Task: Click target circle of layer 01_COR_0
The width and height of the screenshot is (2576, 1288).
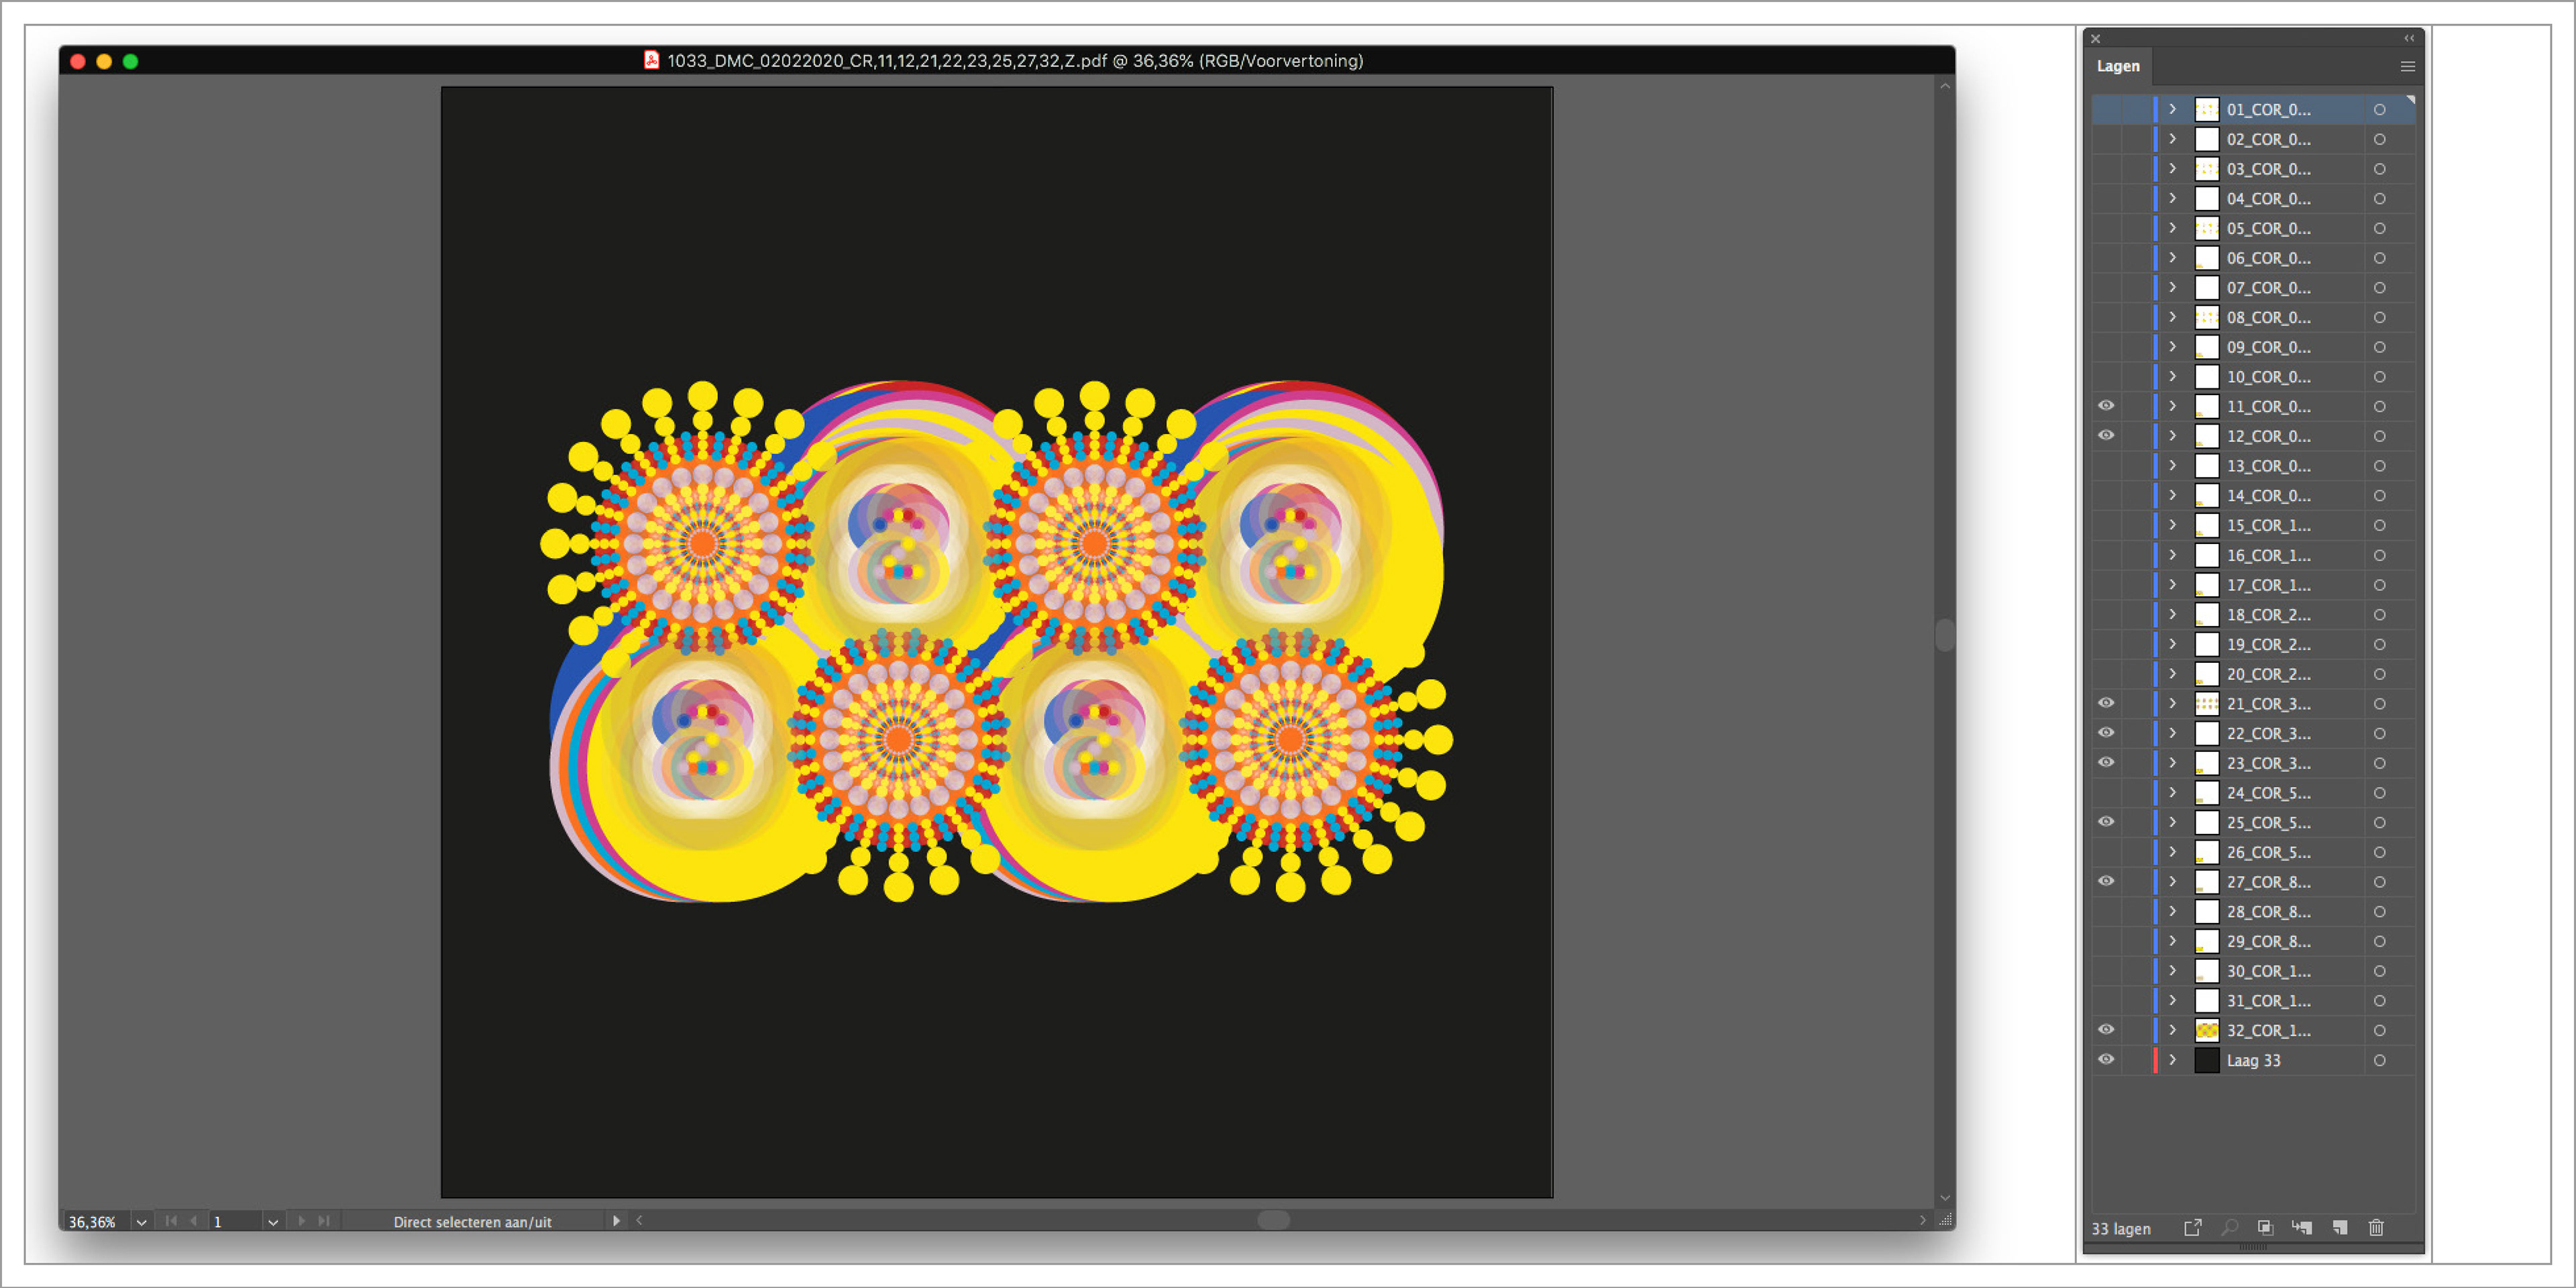Action: 2379,110
